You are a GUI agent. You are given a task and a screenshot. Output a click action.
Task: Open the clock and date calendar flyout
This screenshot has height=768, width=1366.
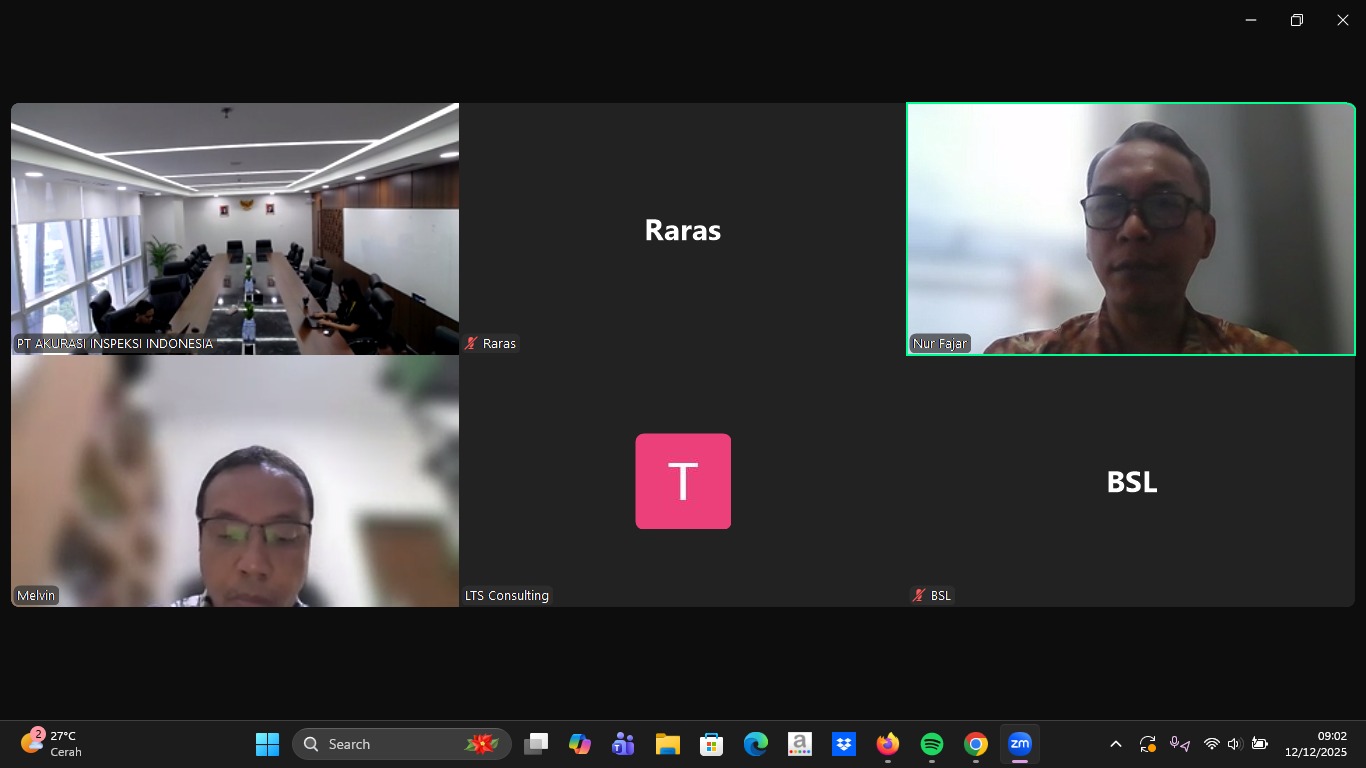point(1315,744)
